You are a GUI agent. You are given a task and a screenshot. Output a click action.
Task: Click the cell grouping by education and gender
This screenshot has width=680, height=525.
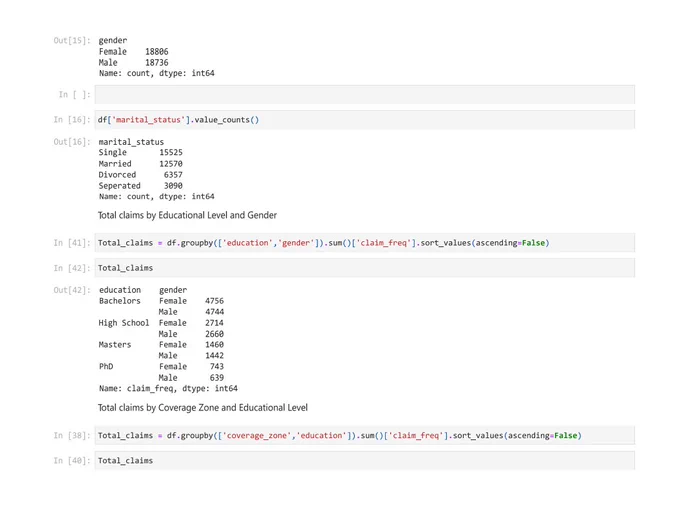[365, 243]
